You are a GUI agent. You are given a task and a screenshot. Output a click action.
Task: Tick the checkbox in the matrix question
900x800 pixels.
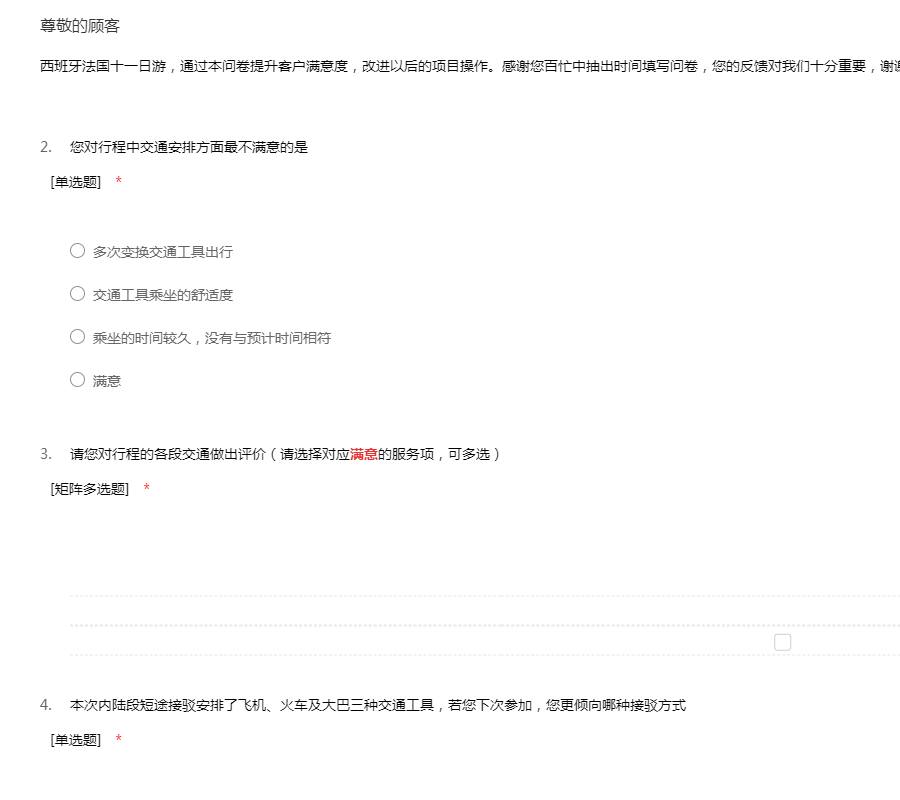pos(782,642)
